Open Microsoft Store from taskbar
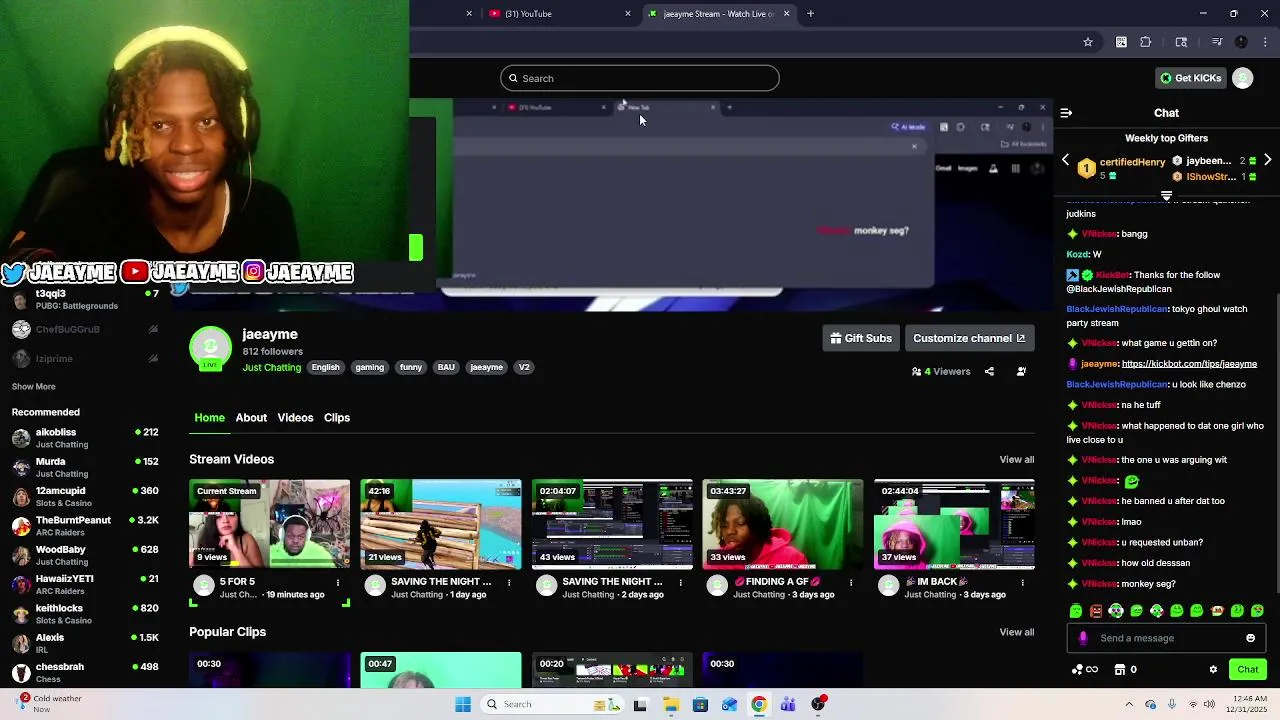This screenshot has height=720, width=1280. pos(700,704)
